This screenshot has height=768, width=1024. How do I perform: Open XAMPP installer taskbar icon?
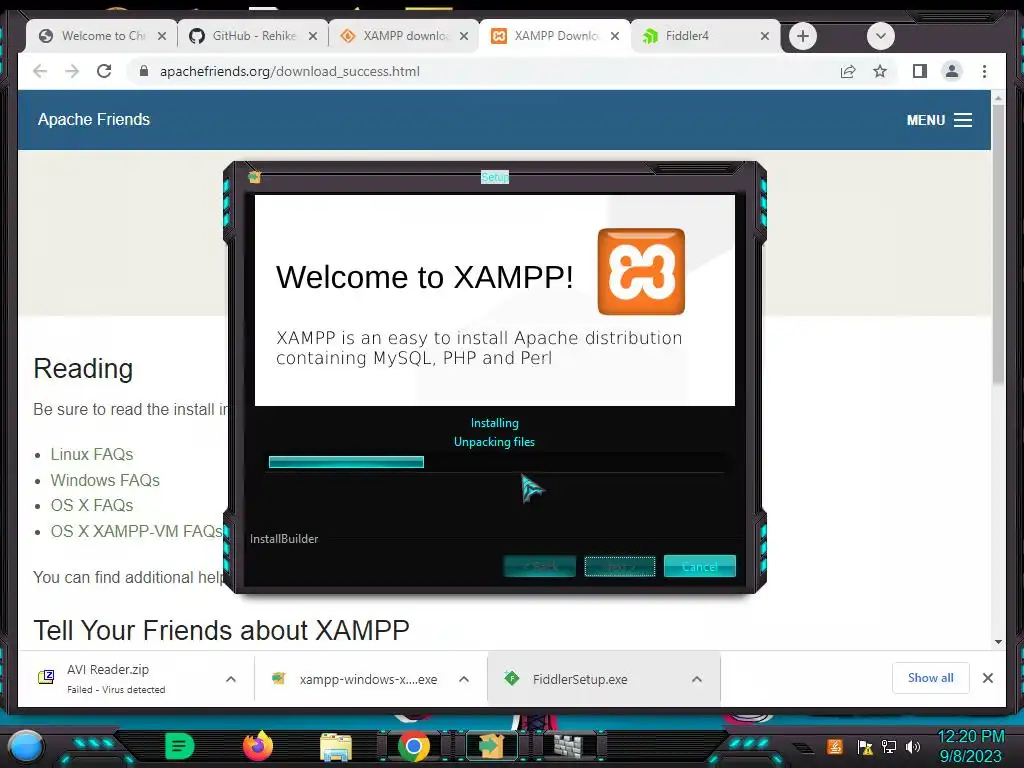(x=491, y=746)
